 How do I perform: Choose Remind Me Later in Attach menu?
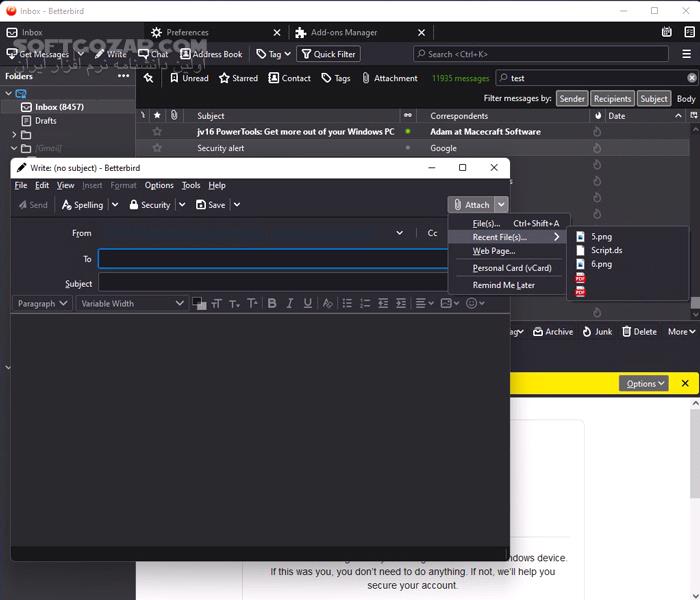509,285
